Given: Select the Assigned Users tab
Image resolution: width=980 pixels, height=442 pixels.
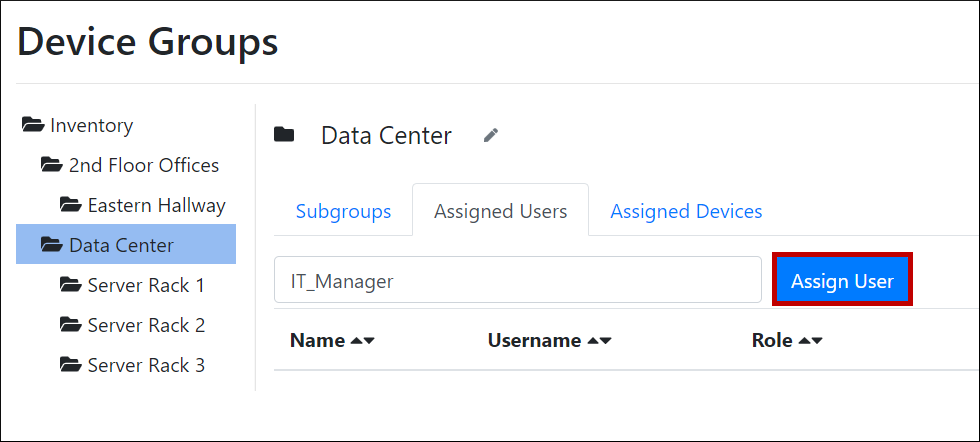Looking at the screenshot, I should (500, 211).
